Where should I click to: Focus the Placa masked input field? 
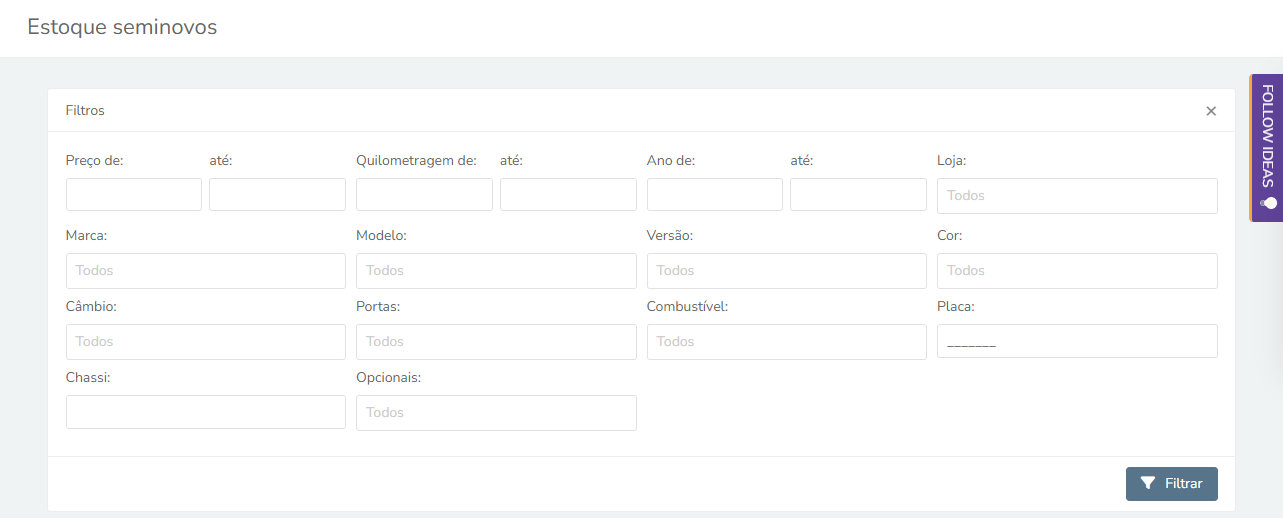click(x=1077, y=341)
